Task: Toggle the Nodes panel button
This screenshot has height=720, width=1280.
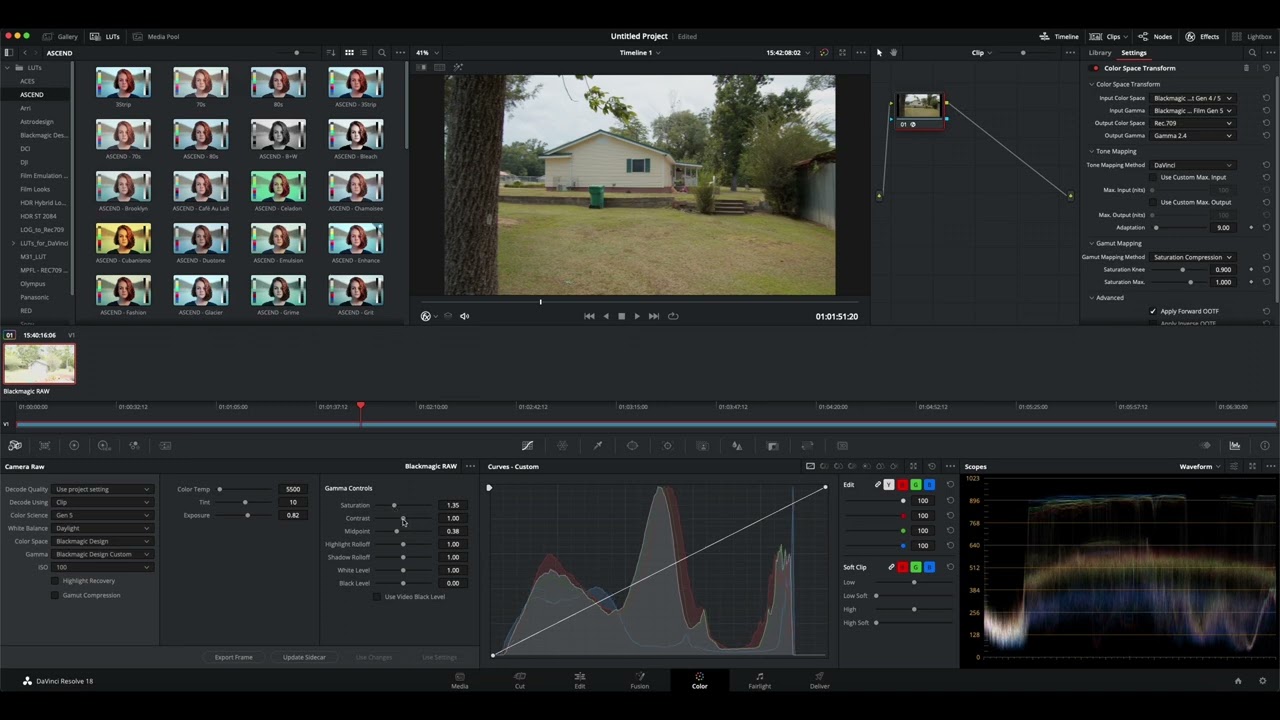Action: [x=1155, y=37]
